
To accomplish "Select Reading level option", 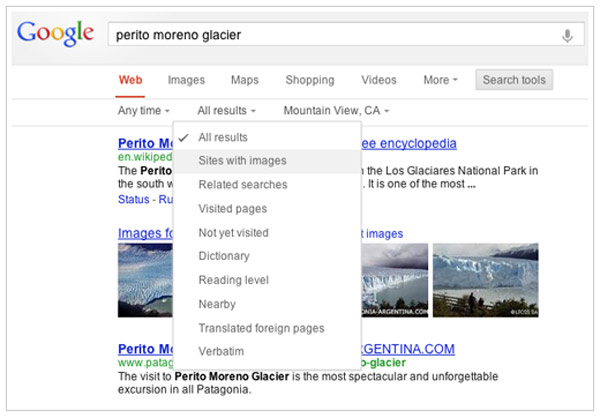I will click(x=267, y=280).
